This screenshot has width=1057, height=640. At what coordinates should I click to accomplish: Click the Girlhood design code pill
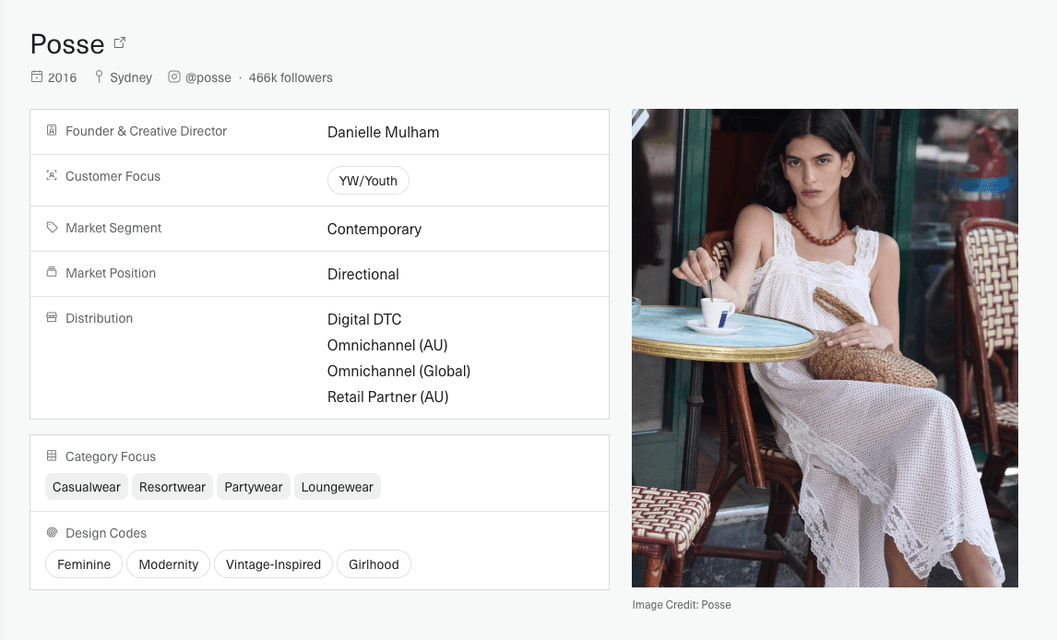click(x=374, y=564)
